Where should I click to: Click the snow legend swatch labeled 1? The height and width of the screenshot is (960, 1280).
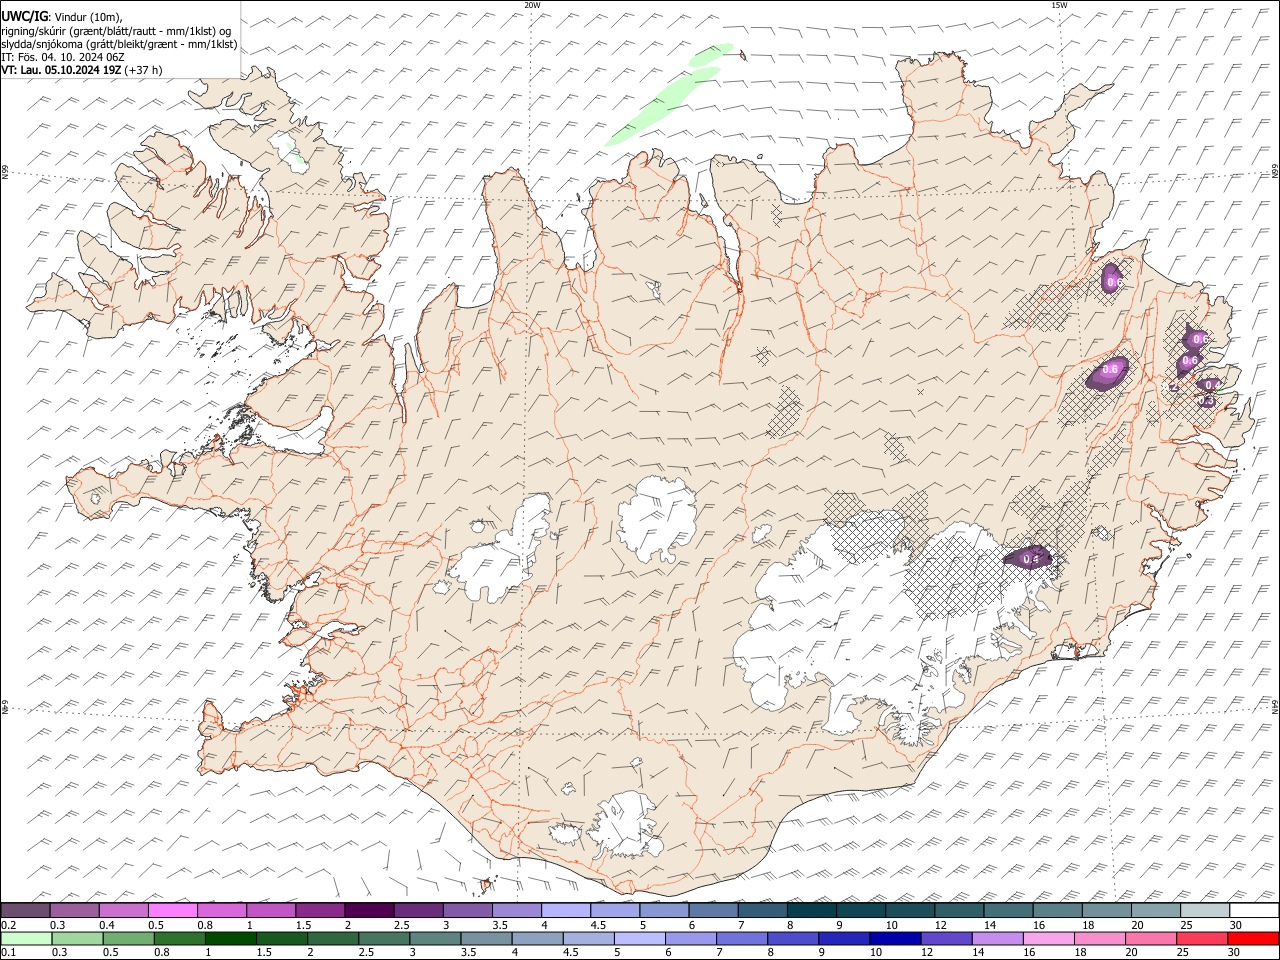click(x=270, y=910)
